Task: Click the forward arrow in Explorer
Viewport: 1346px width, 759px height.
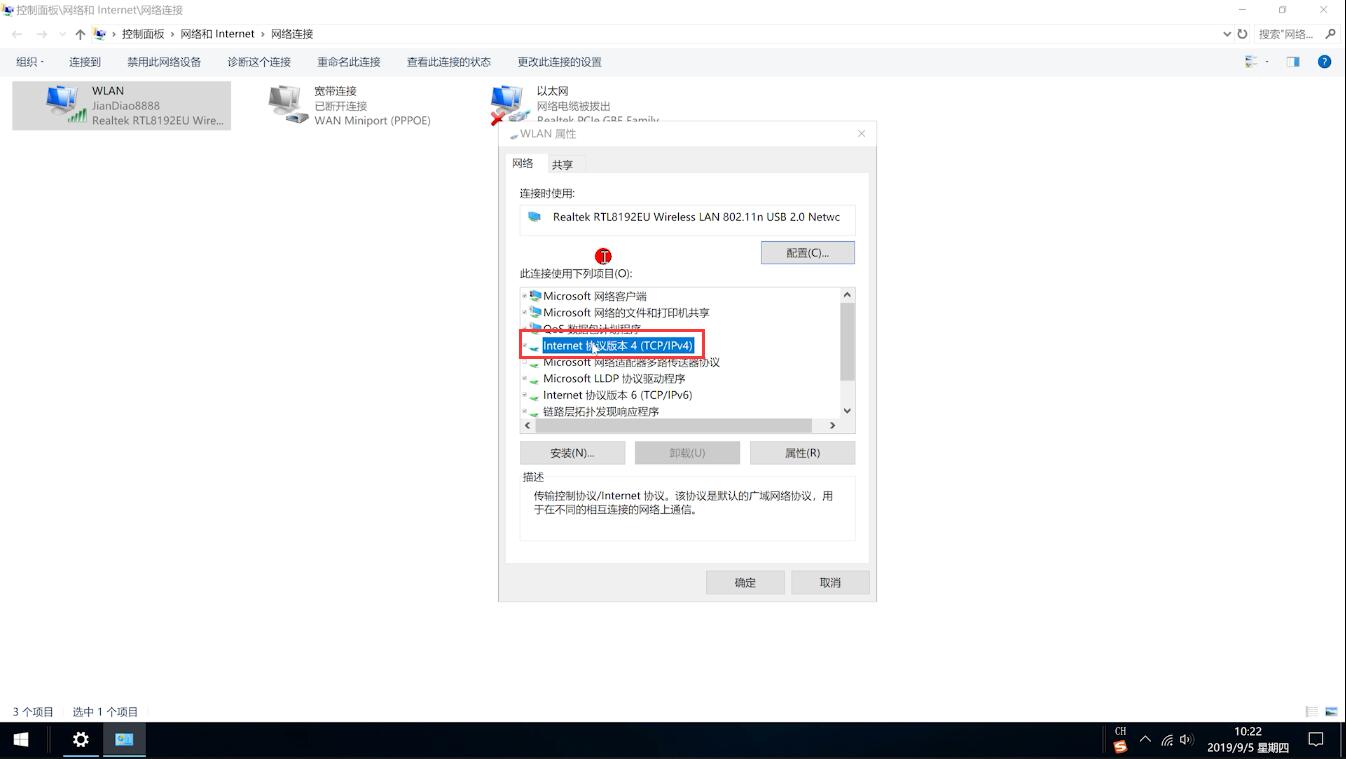Action: pyautogui.click(x=42, y=34)
